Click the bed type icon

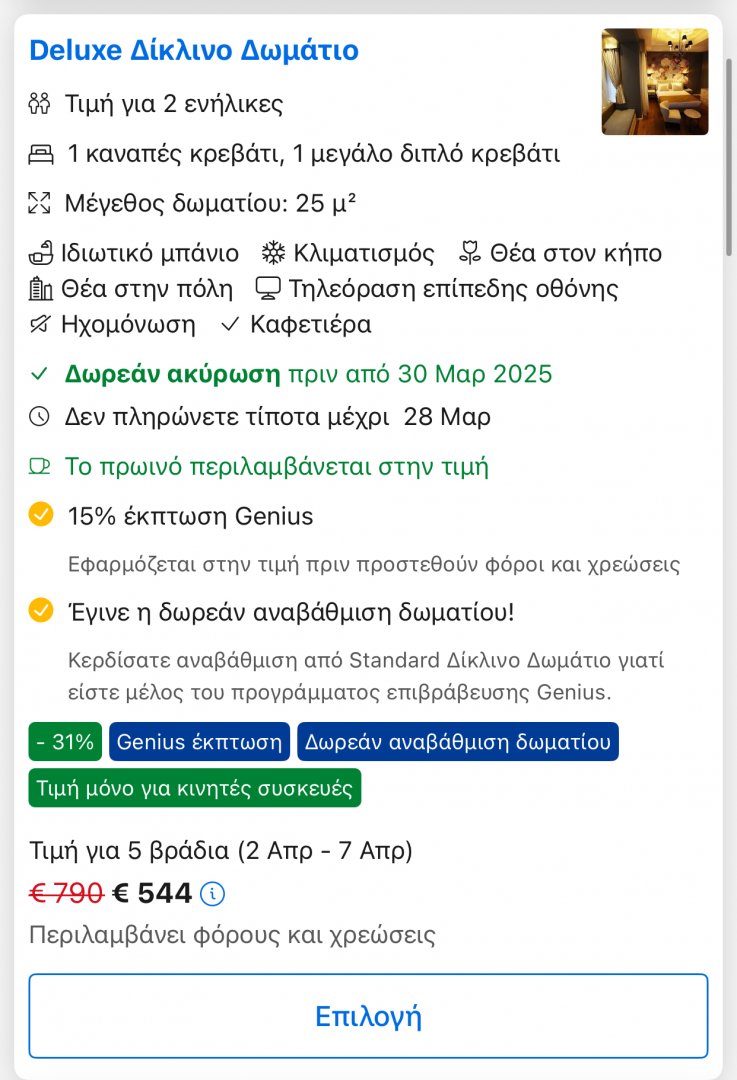[x=41, y=154]
